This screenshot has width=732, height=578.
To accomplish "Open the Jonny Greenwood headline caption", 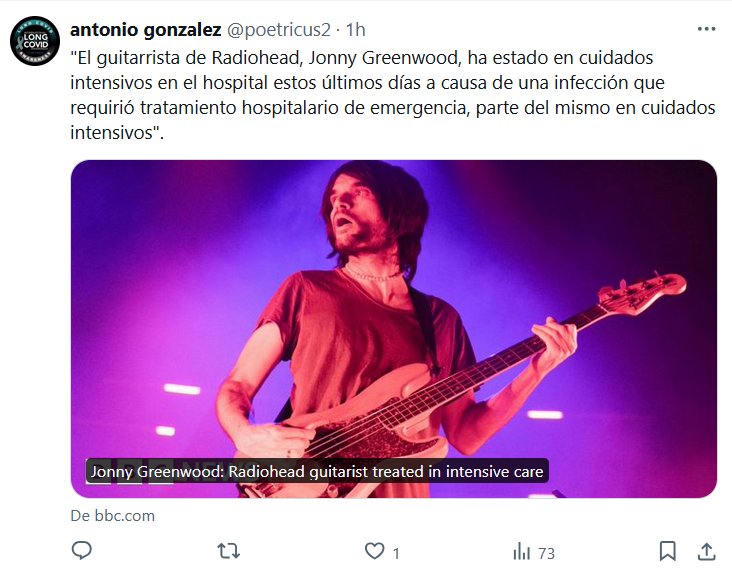I will tap(317, 471).
